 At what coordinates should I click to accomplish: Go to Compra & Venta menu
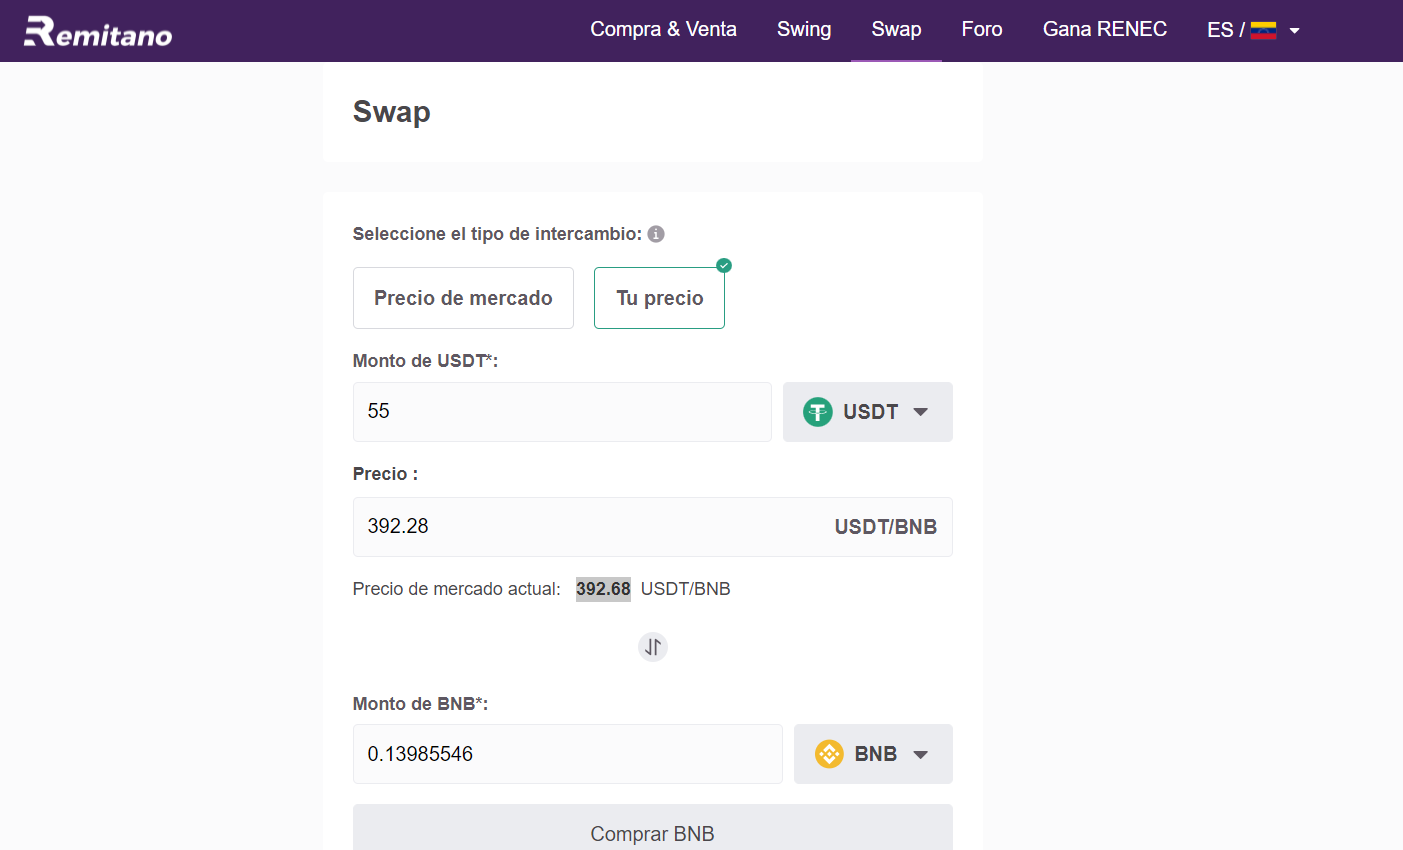coord(663,30)
